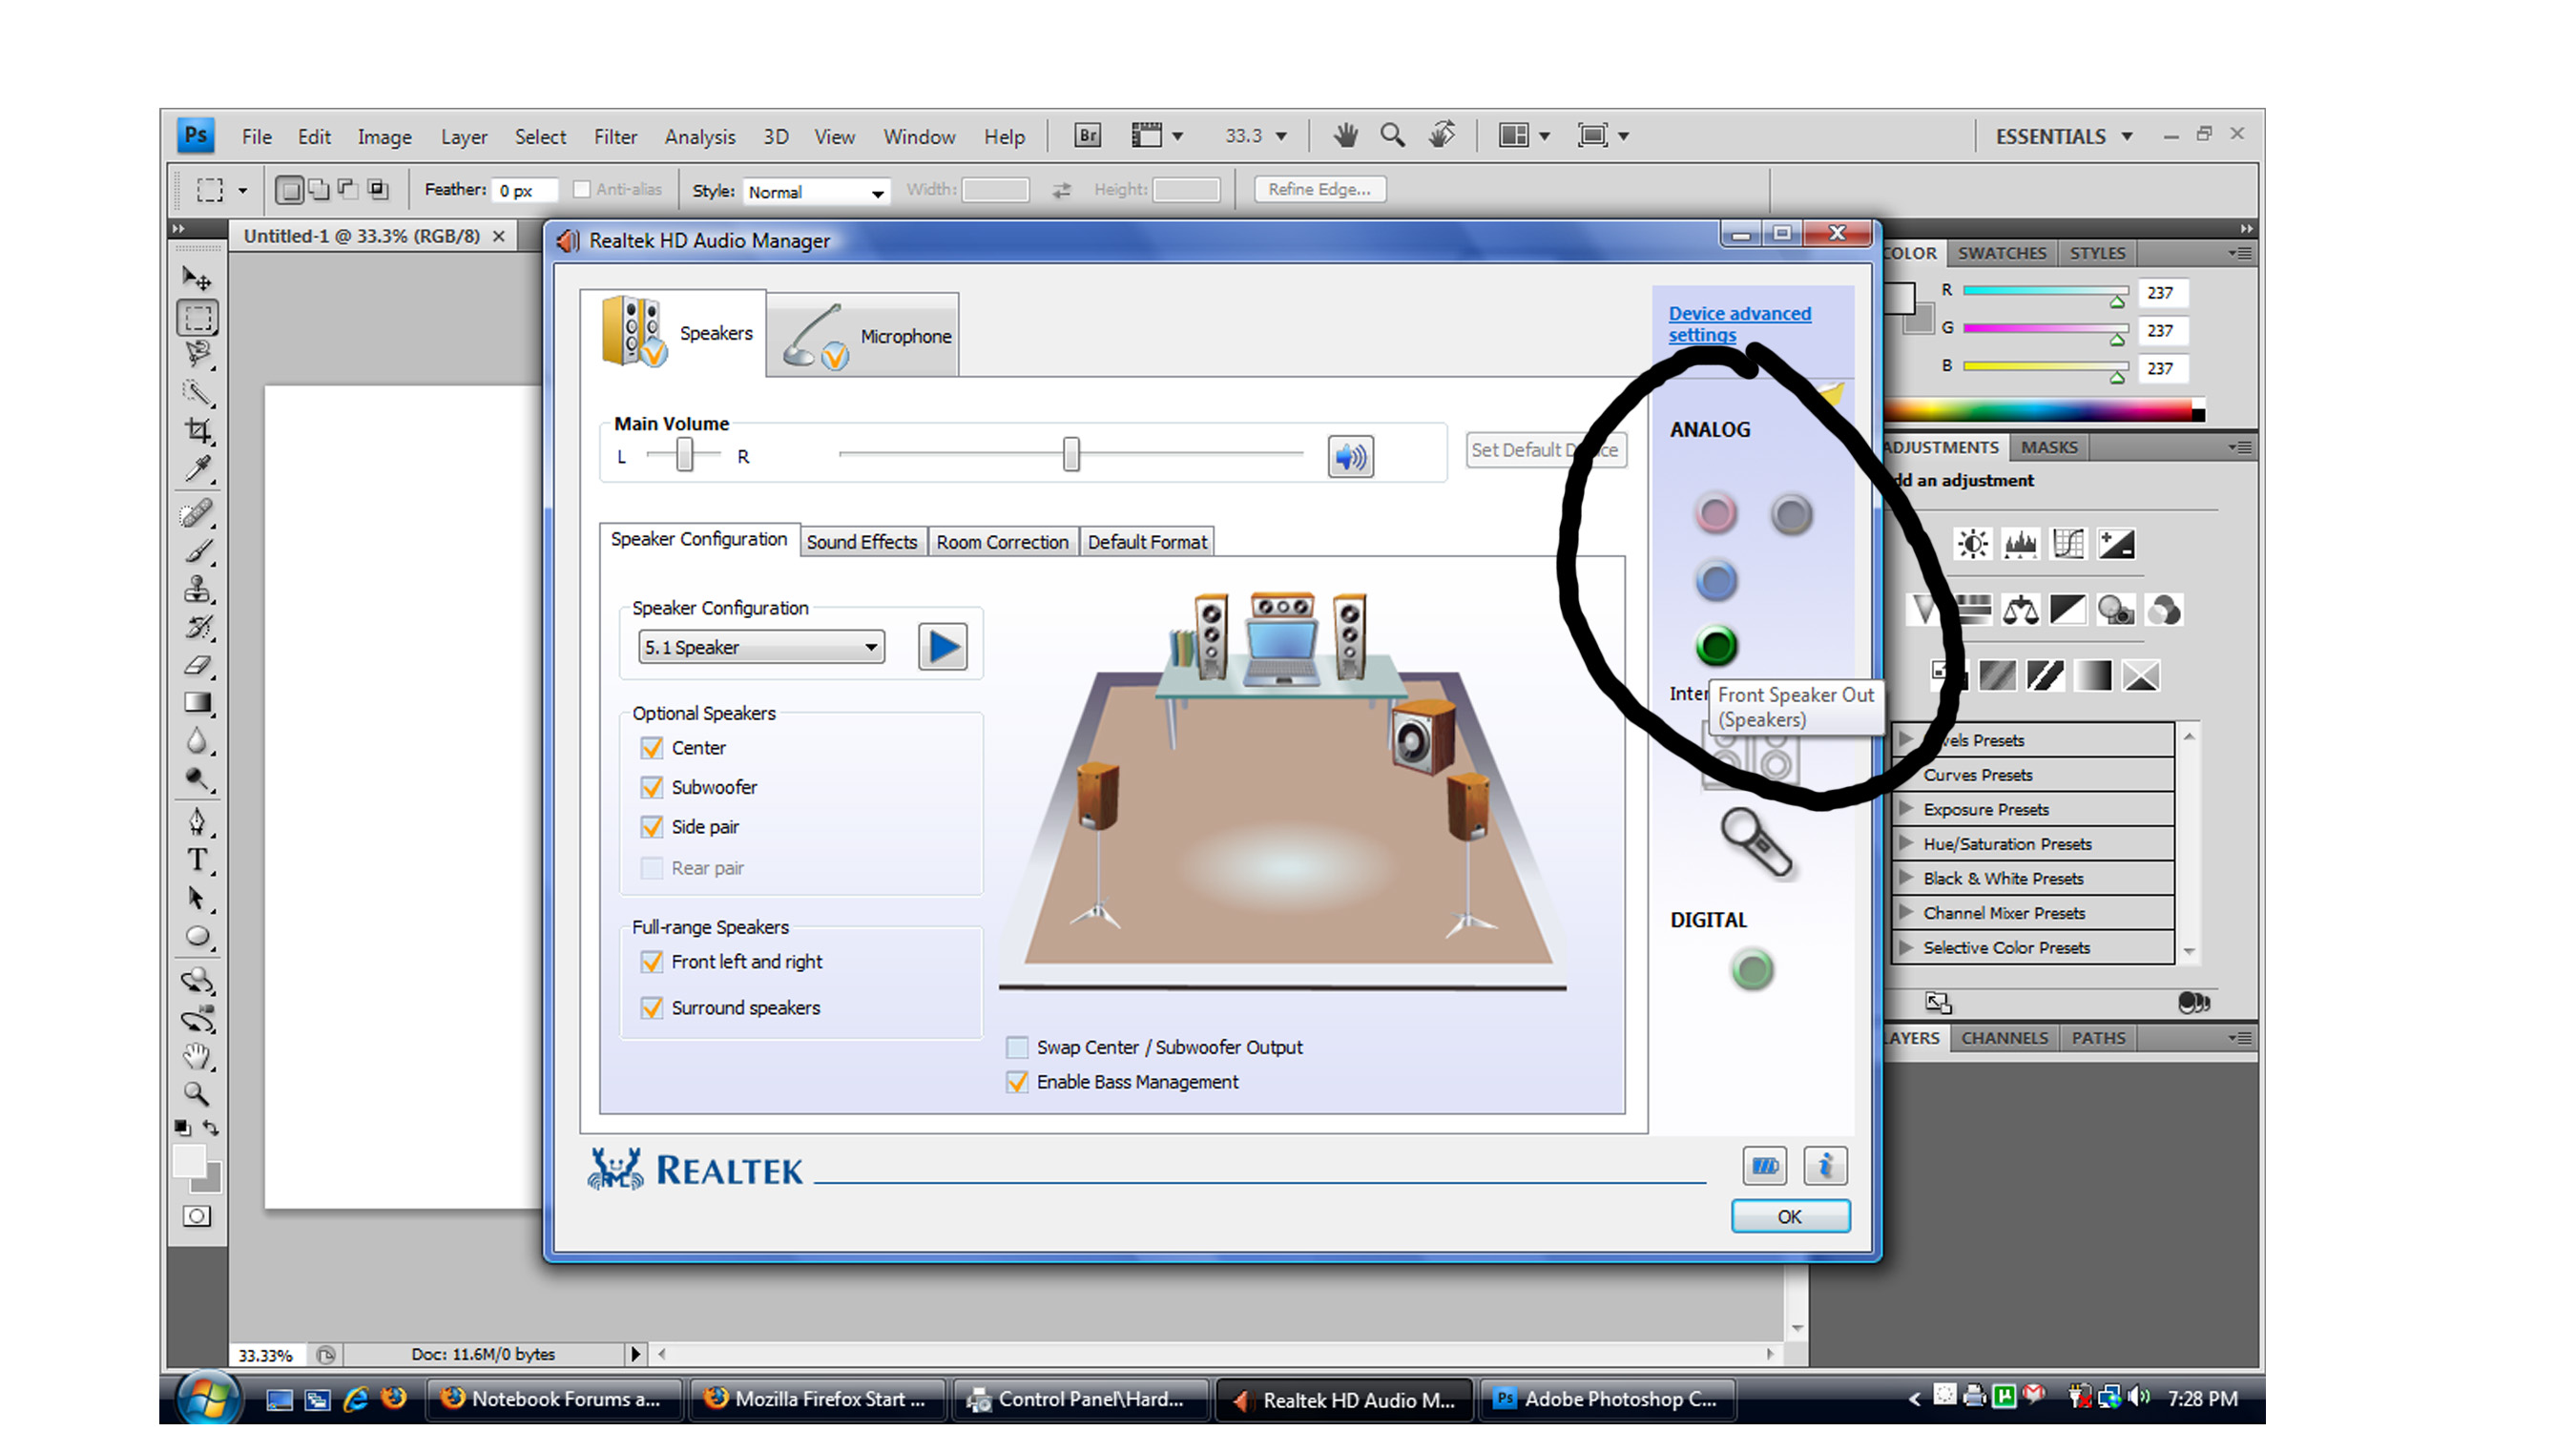Screen dimensions: 2576x1431
Task: Click the Main Volume slider handle
Action: click(x=1071, y=454)
